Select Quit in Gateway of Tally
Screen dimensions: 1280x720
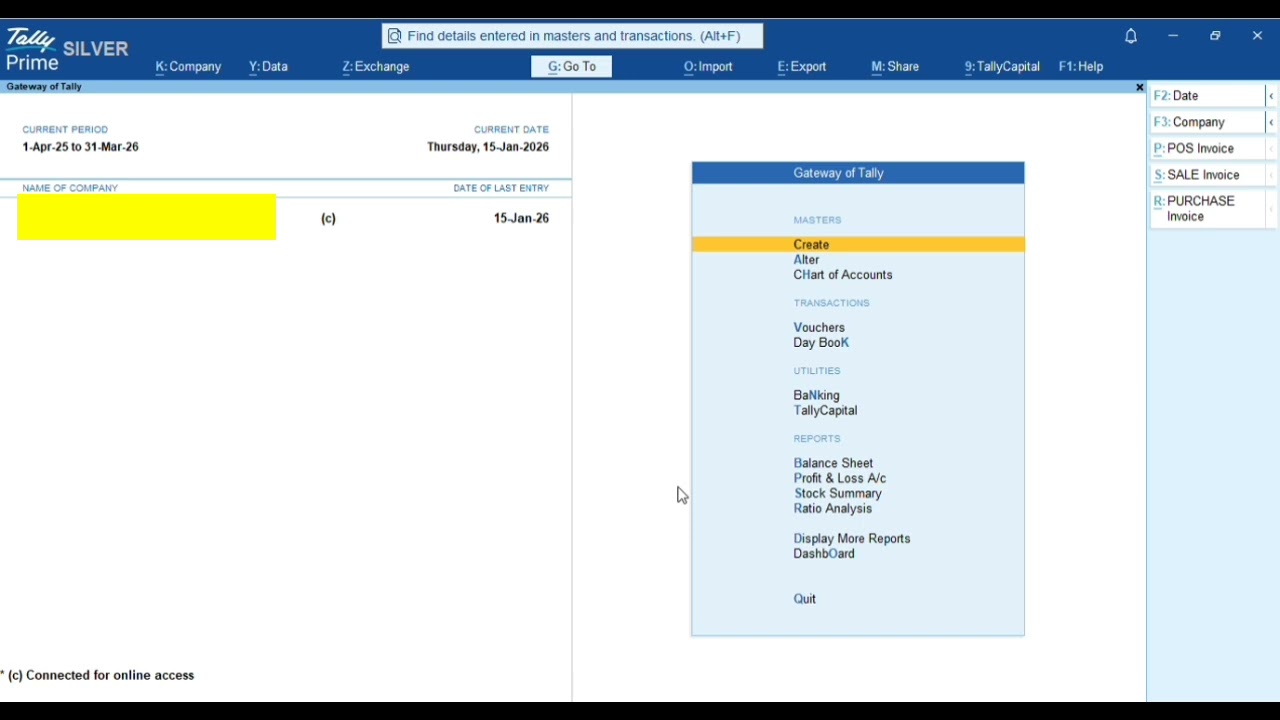(805, 600)
